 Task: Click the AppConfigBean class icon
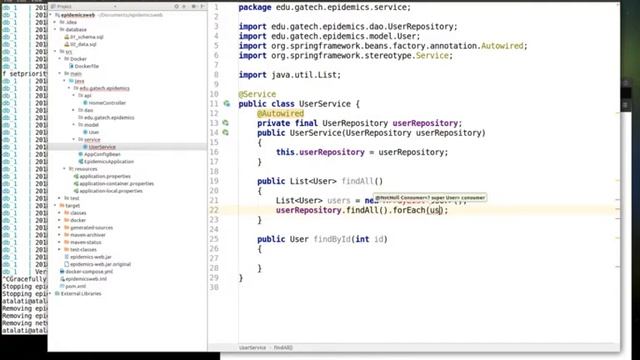pyautogui.click(x=81, y=154)
